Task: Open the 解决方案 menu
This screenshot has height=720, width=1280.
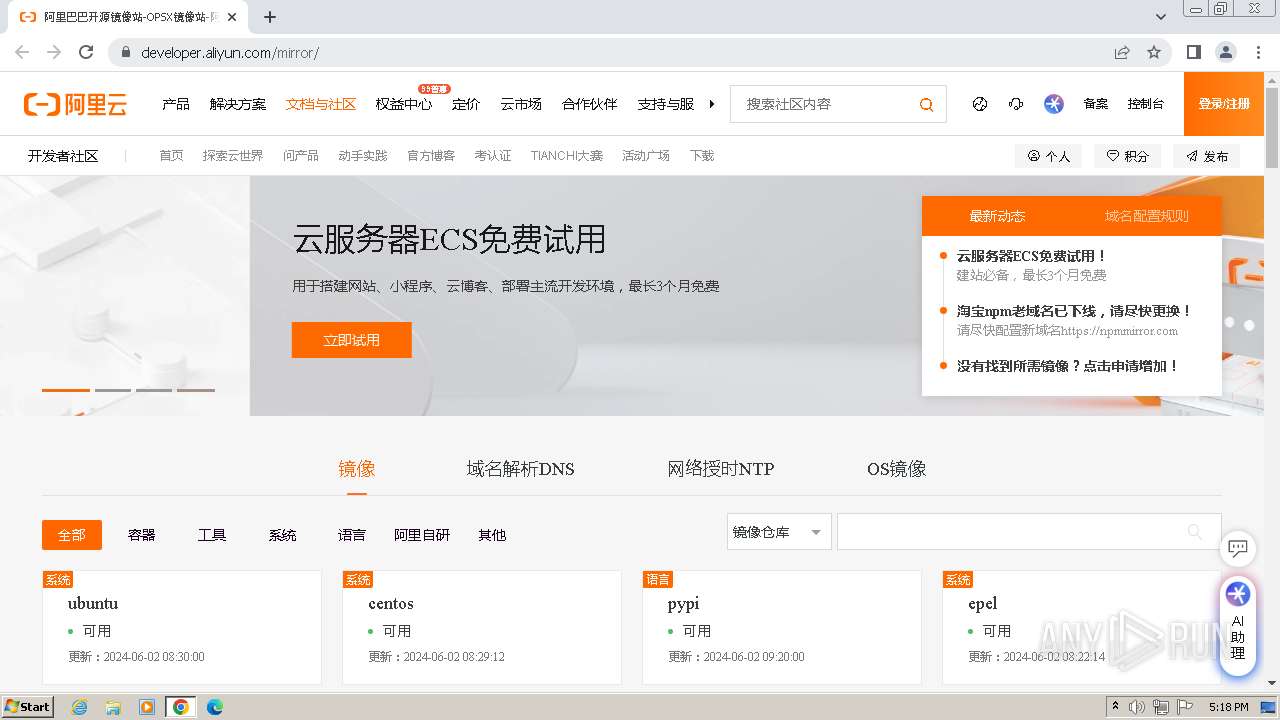Action: tap(238, 104)
